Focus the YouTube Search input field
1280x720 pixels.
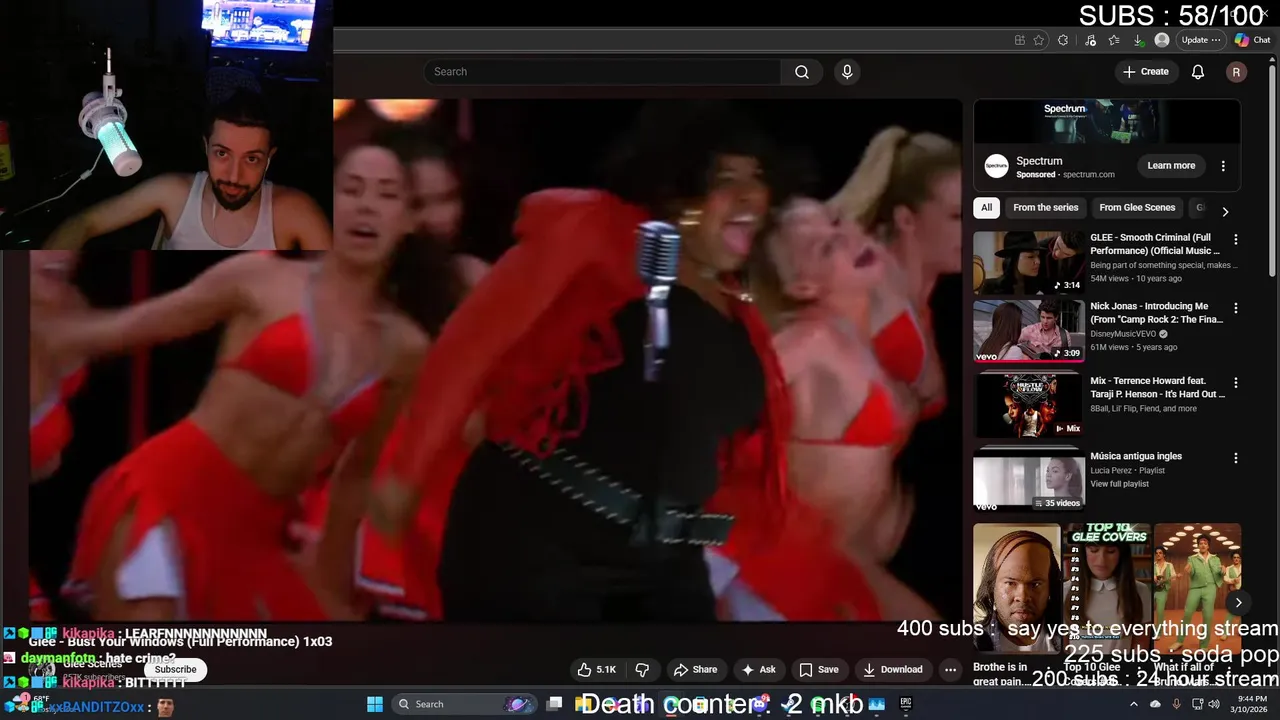(x=603, y=72)
